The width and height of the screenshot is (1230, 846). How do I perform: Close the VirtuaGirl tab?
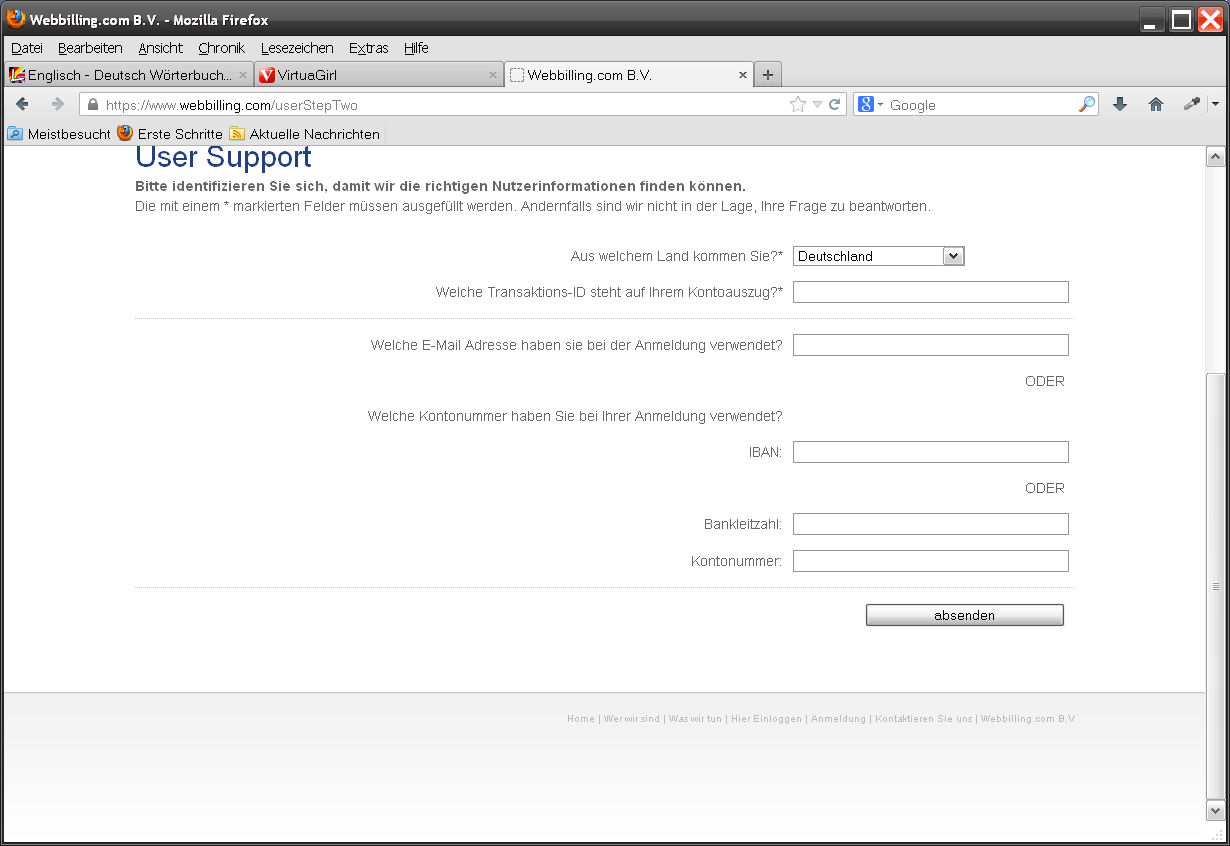coord(493,75)
